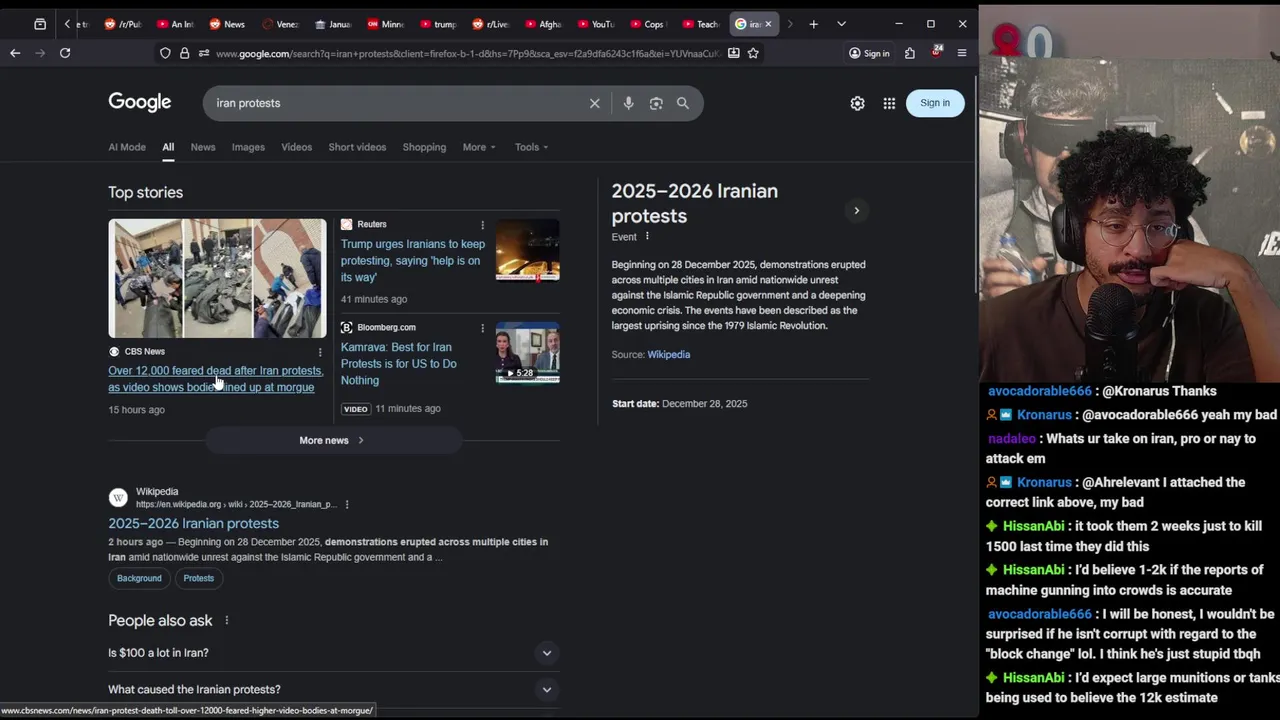
Task: Click the browser back arrow
Action: pyautogui.click(x=15, y=53)
